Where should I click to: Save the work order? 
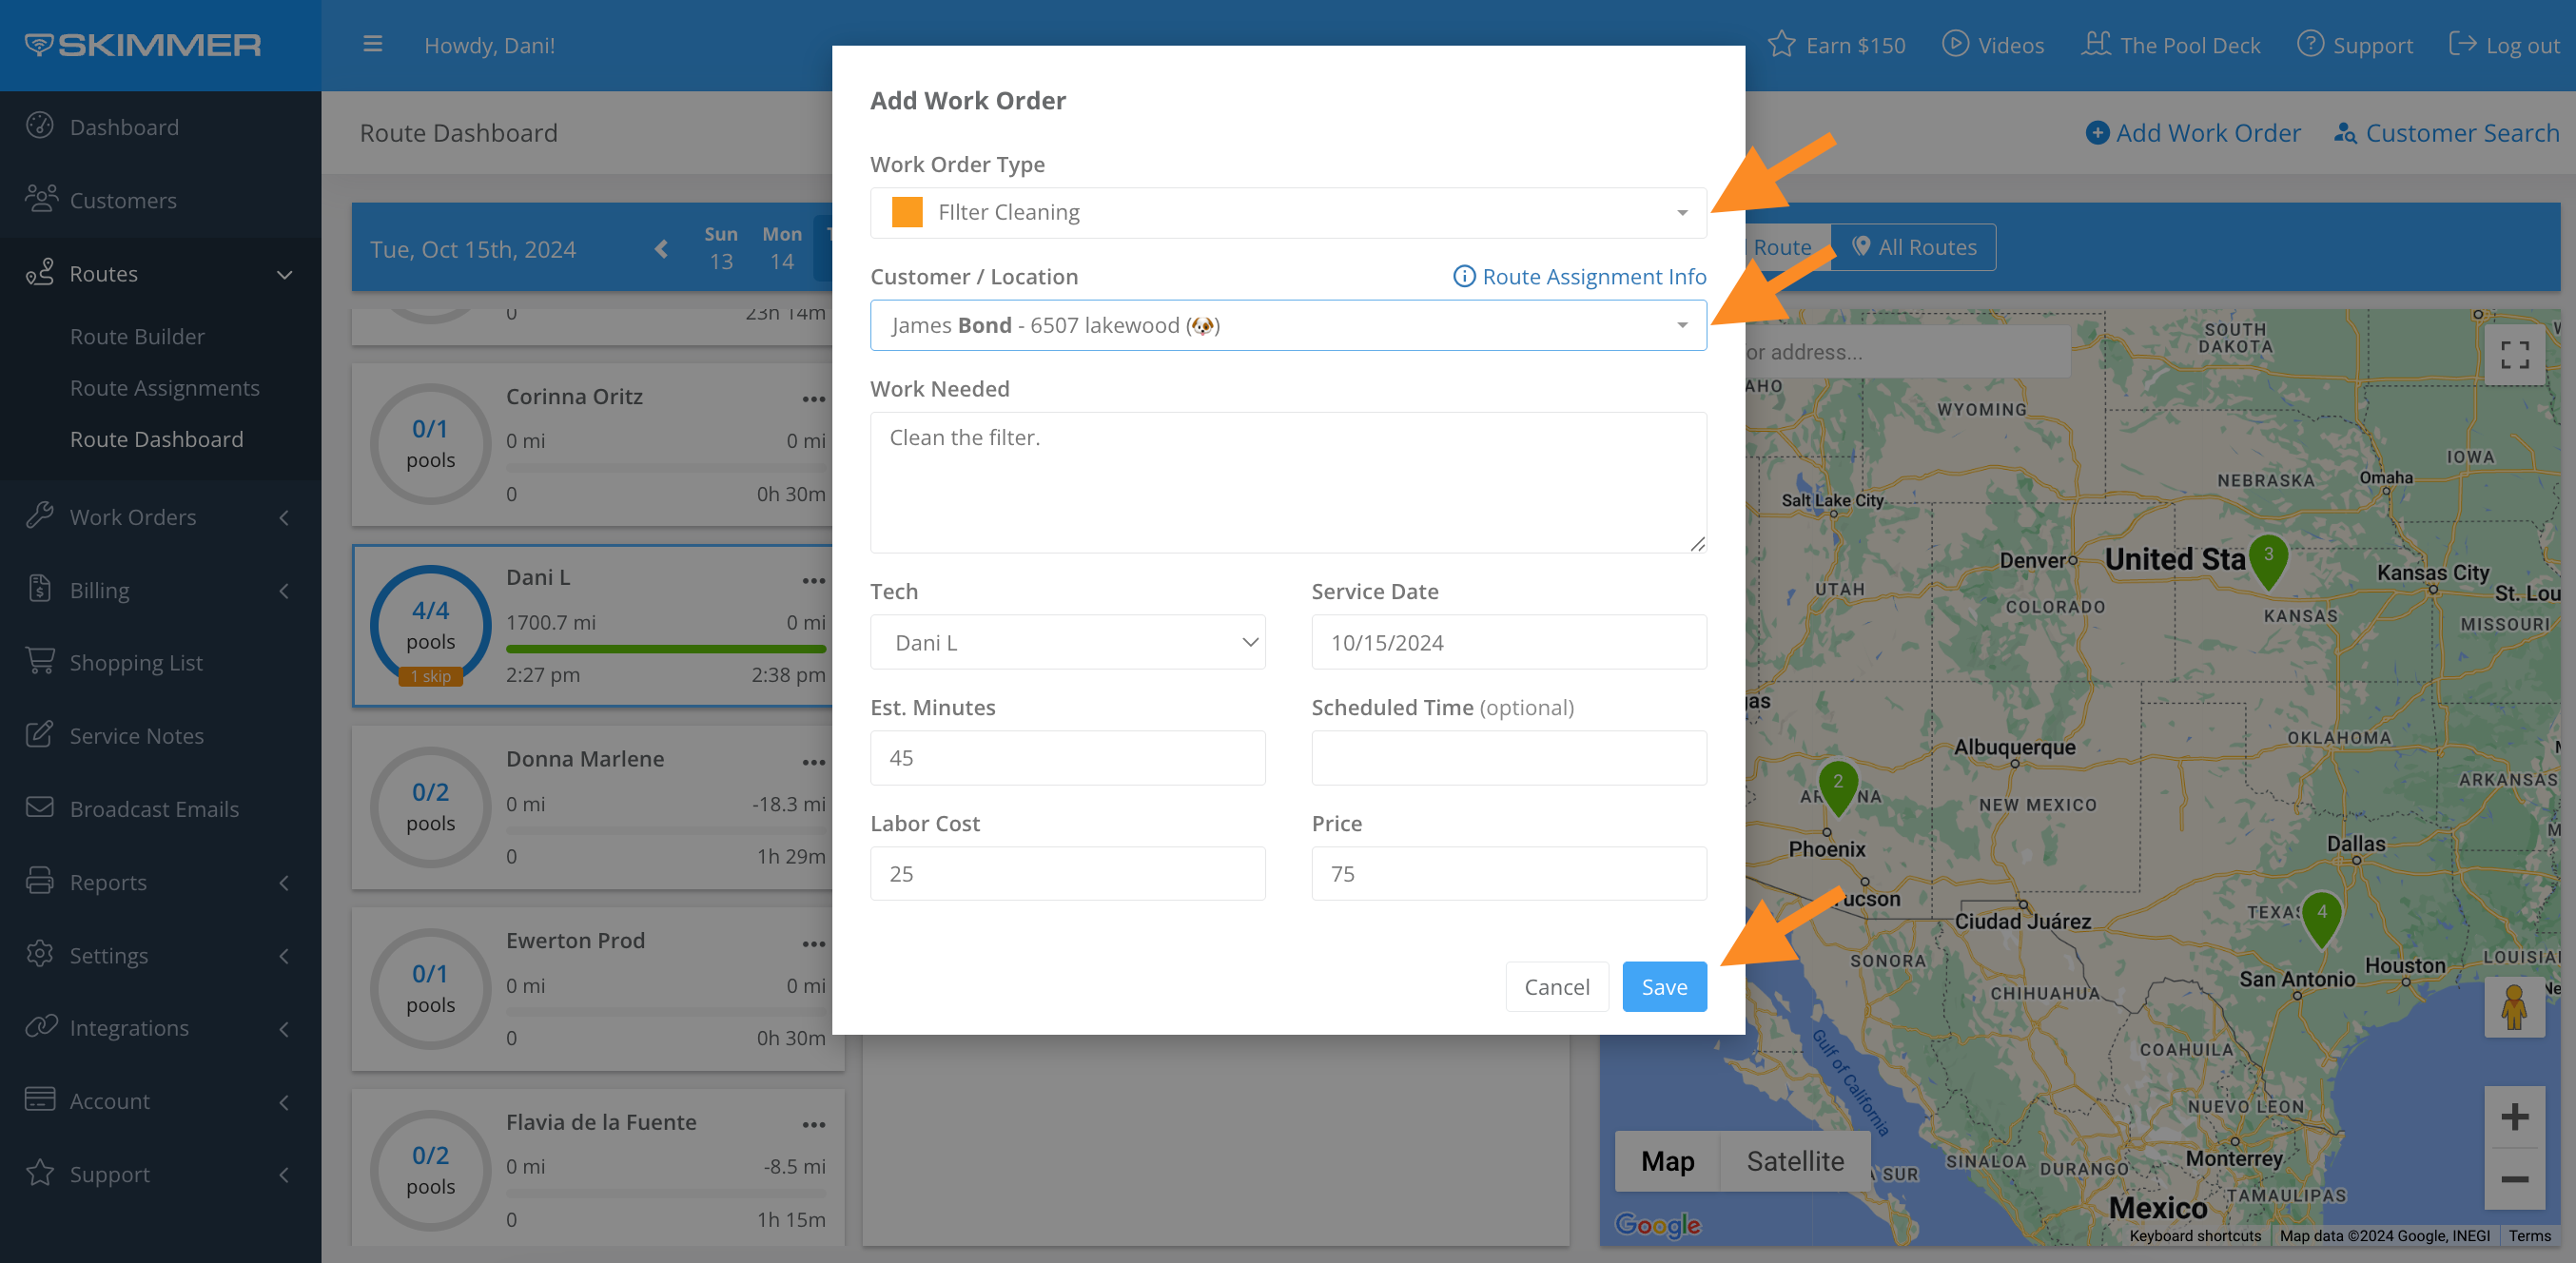1664,987
